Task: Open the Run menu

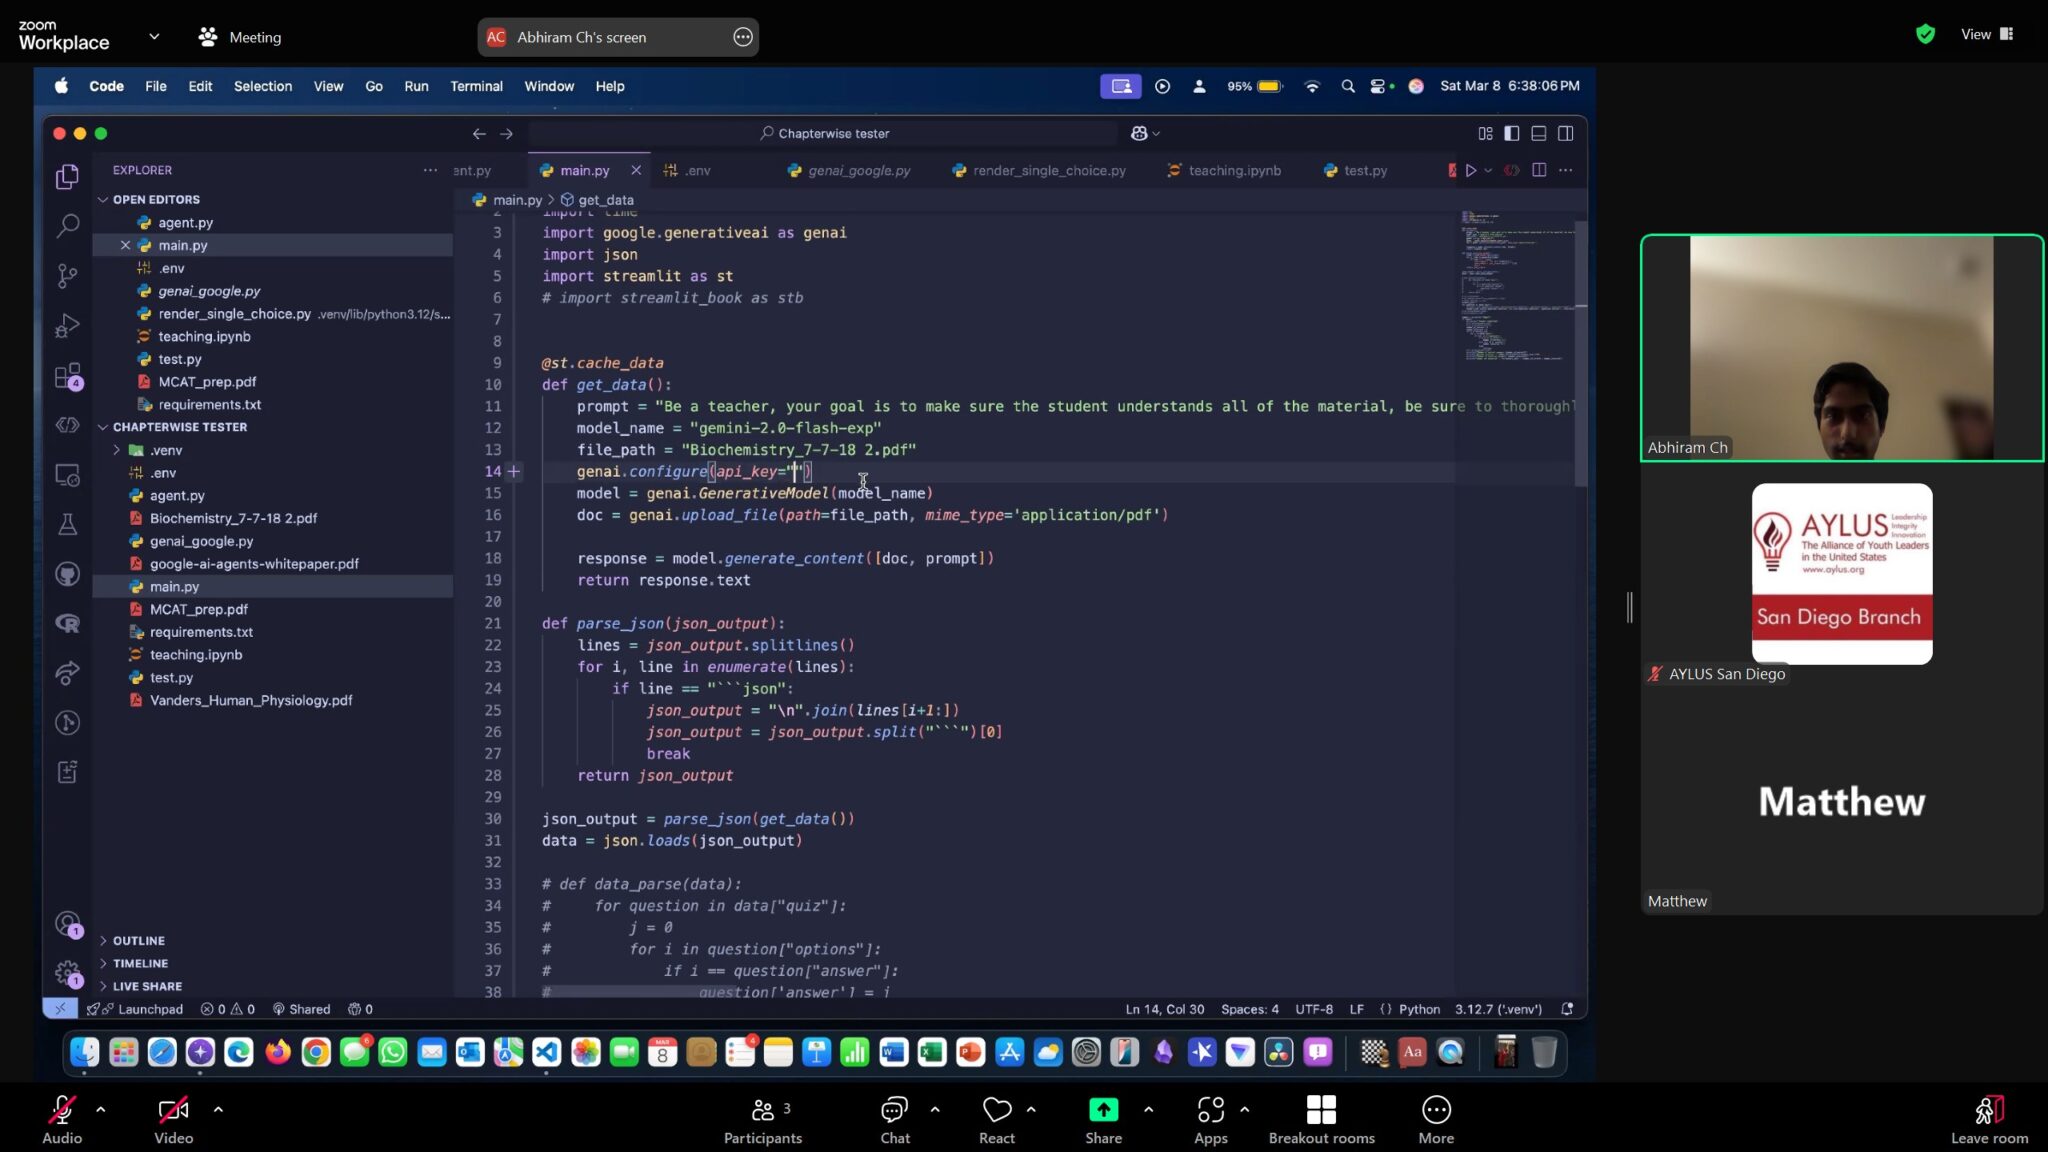Action: [x=416, y=86]
